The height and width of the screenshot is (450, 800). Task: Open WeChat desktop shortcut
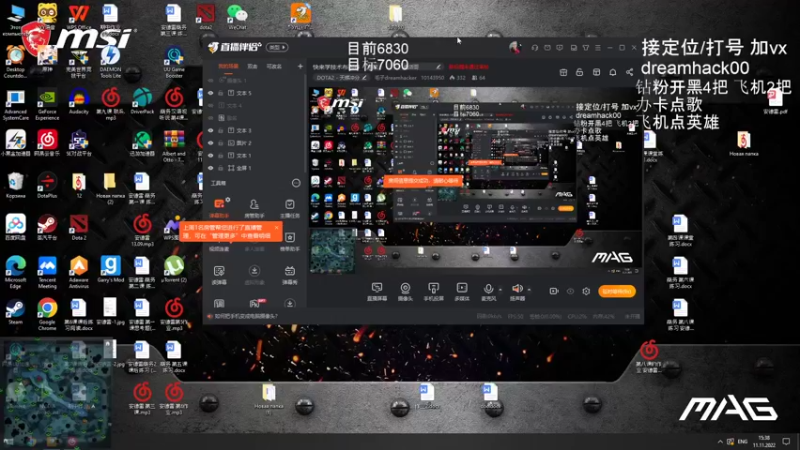click(x=237, y=17)
